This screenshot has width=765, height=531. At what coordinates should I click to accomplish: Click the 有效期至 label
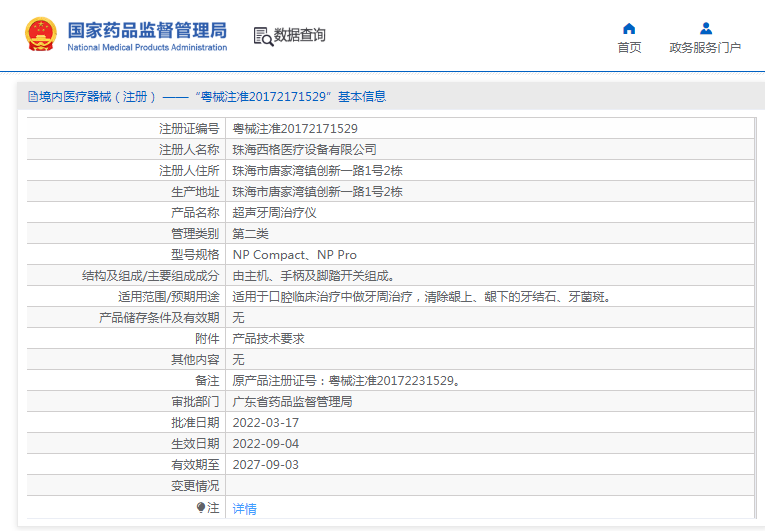click(x=195, y=464)
